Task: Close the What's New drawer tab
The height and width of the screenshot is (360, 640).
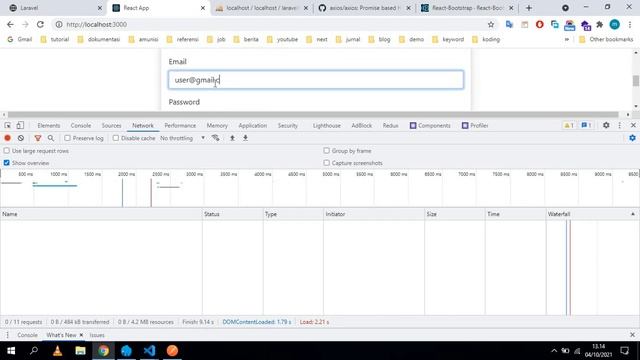Action: tap(81, 335)
